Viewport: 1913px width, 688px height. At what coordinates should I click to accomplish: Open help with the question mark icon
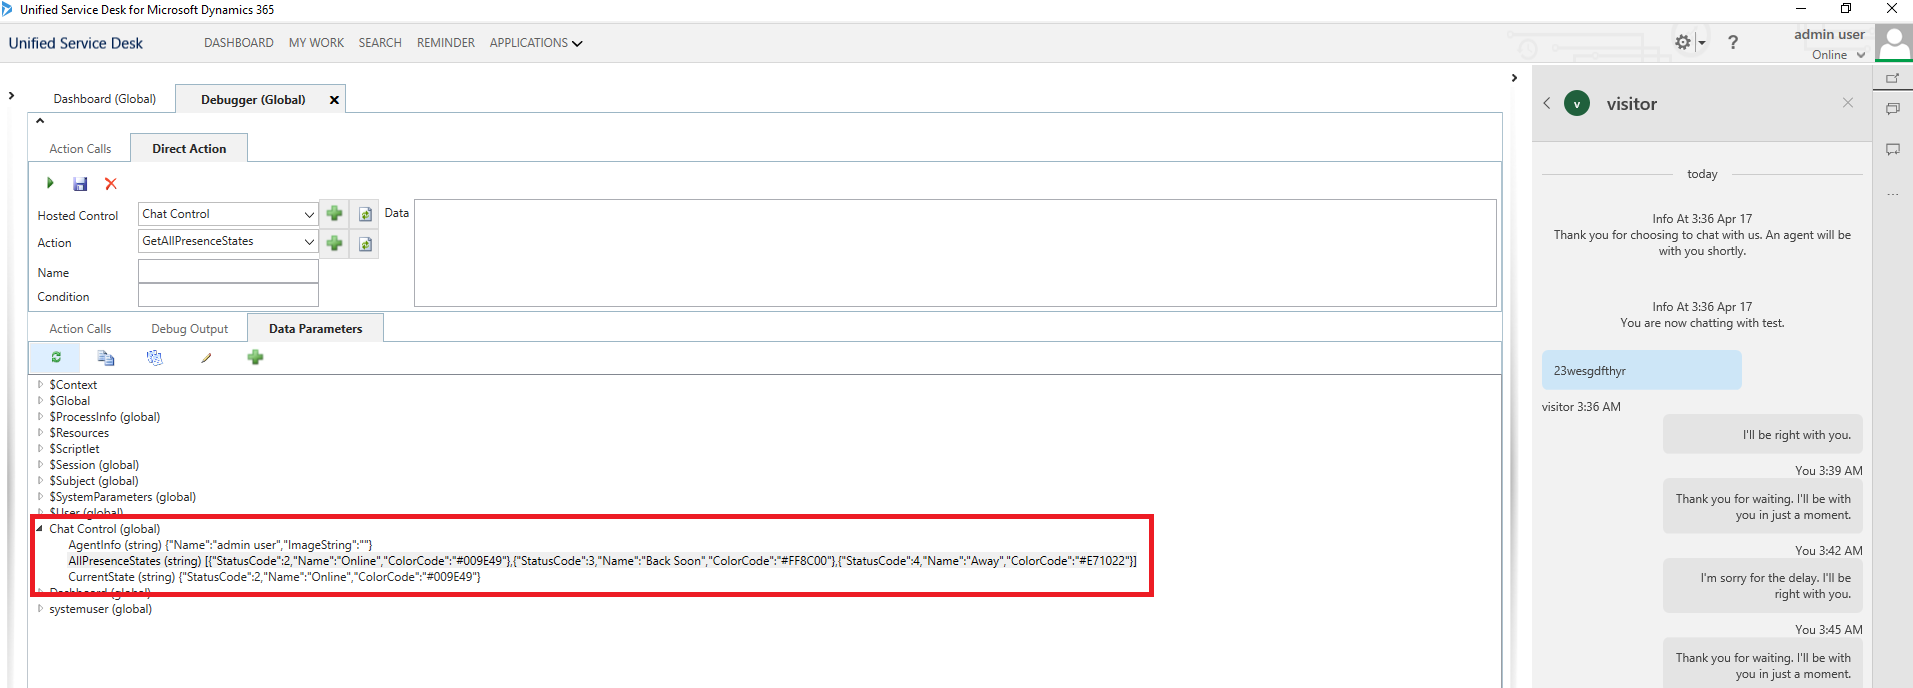tap(1733, 42)
